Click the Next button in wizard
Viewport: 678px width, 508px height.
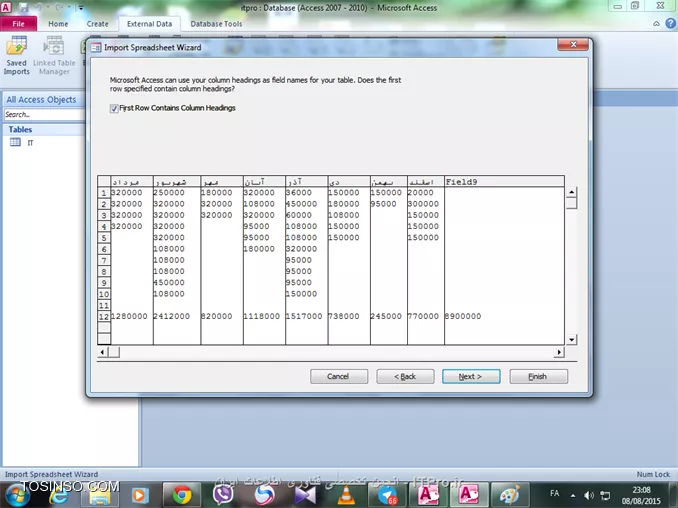tap(471, 377)
